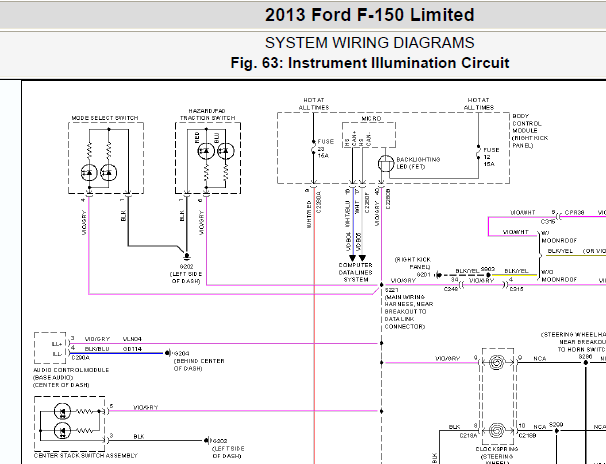Click the "VDB05" circuit code
The width and height of the screenshot is (606, 464).
point(358,242)
